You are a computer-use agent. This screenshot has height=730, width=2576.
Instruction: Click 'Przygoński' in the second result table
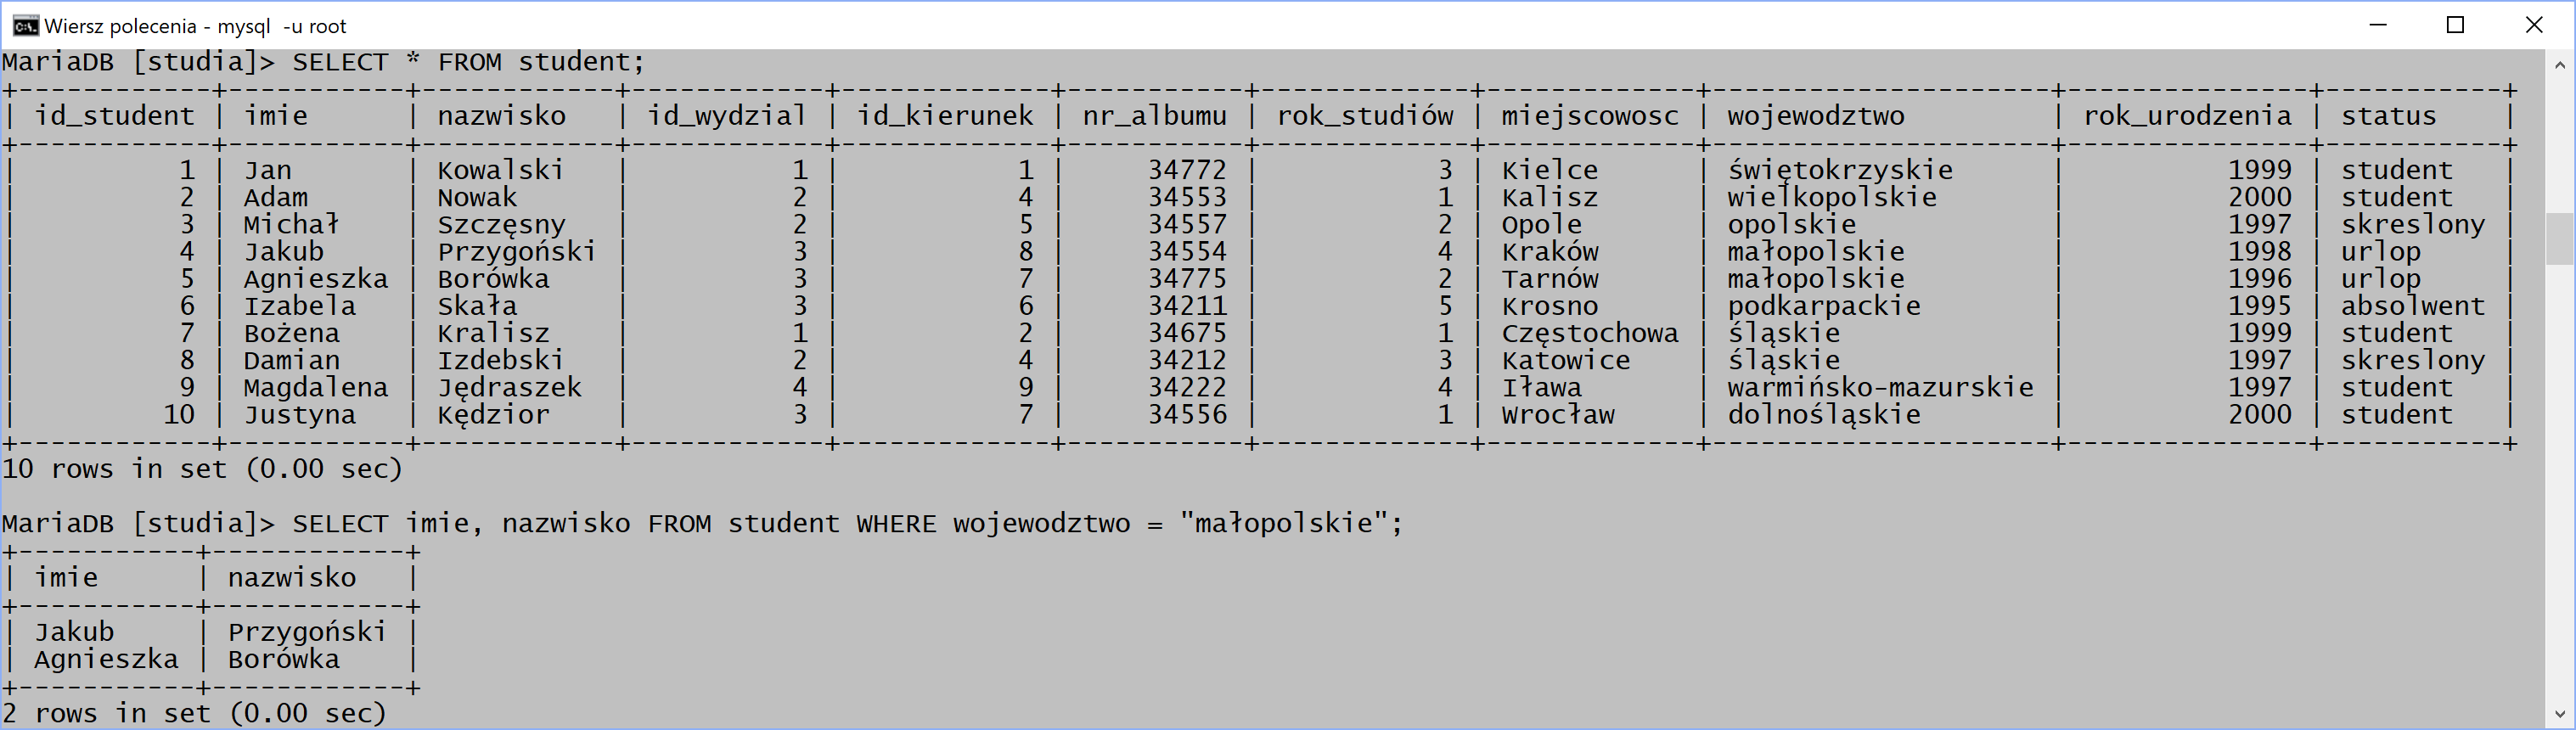click(x=307, y=633)
